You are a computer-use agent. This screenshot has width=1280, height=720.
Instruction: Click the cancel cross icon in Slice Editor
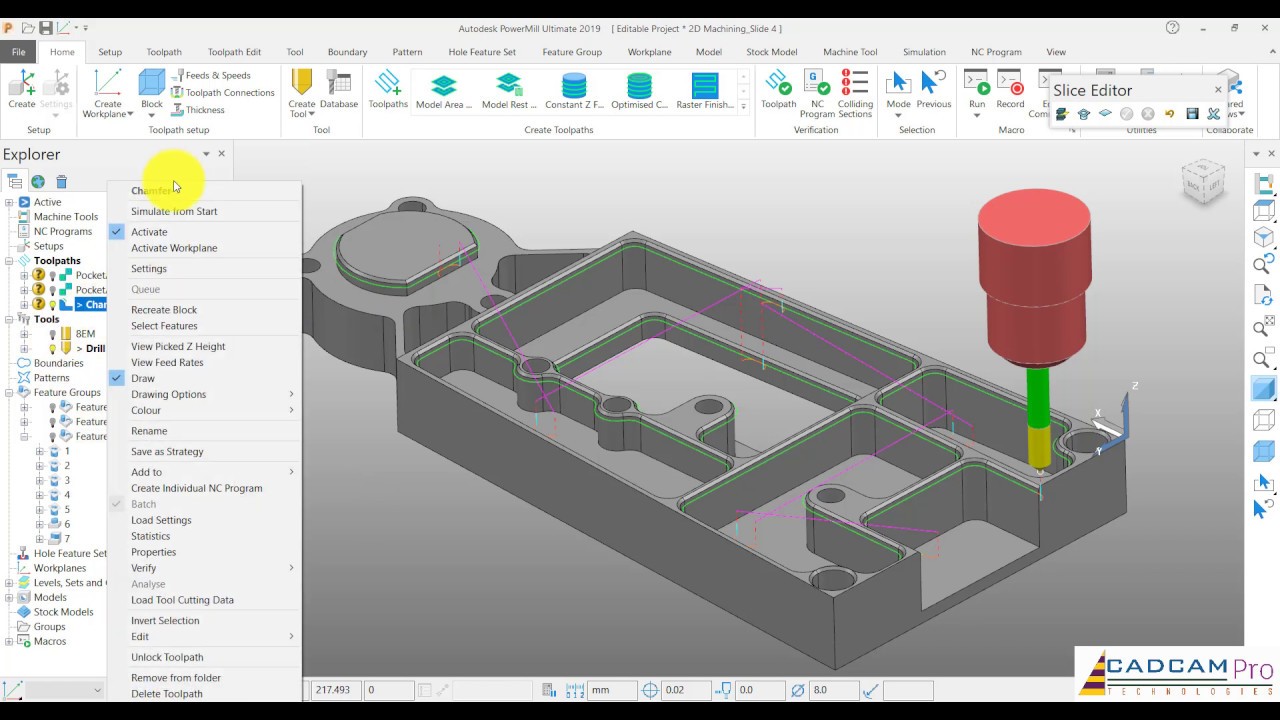(1148, 114)
